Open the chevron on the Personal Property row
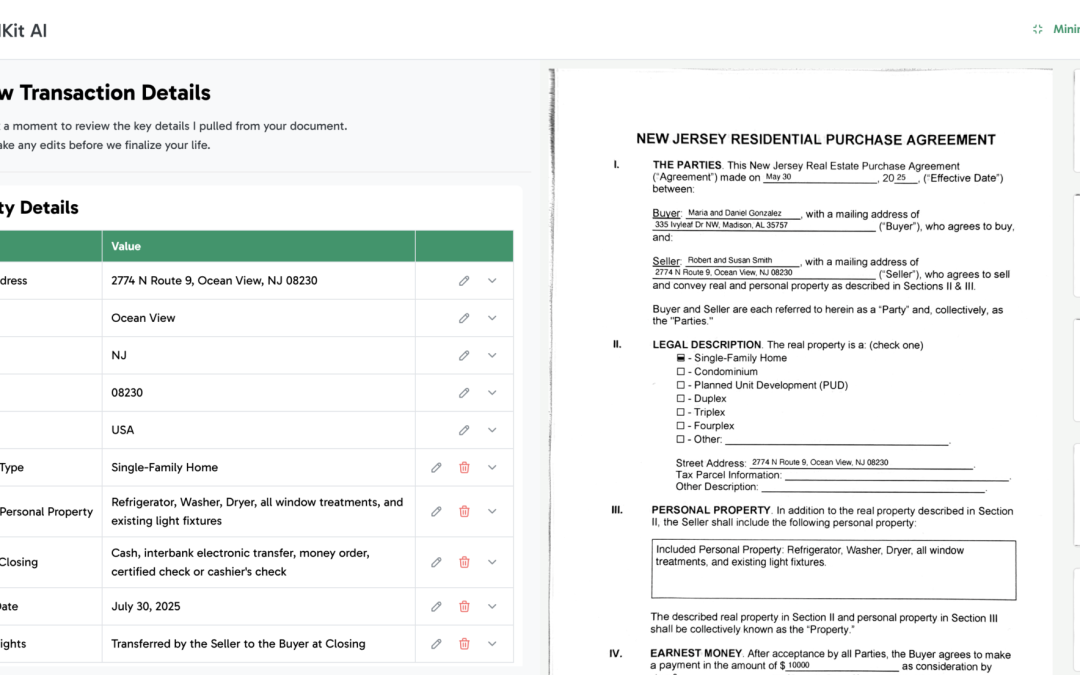The height and width of the screenshot is (675, 1080). (492, 511)
